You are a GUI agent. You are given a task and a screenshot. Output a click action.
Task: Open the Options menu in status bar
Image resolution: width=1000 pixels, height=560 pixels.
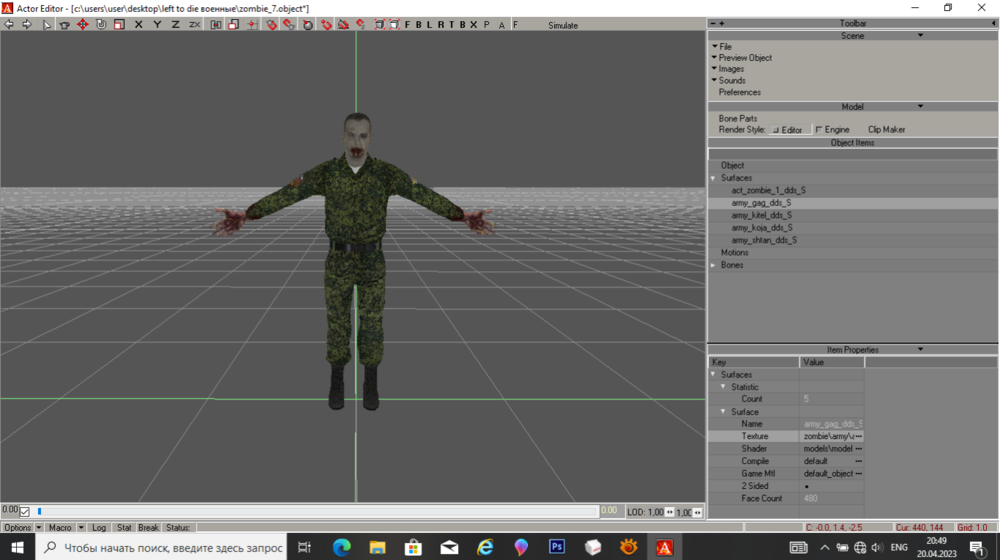18,527
